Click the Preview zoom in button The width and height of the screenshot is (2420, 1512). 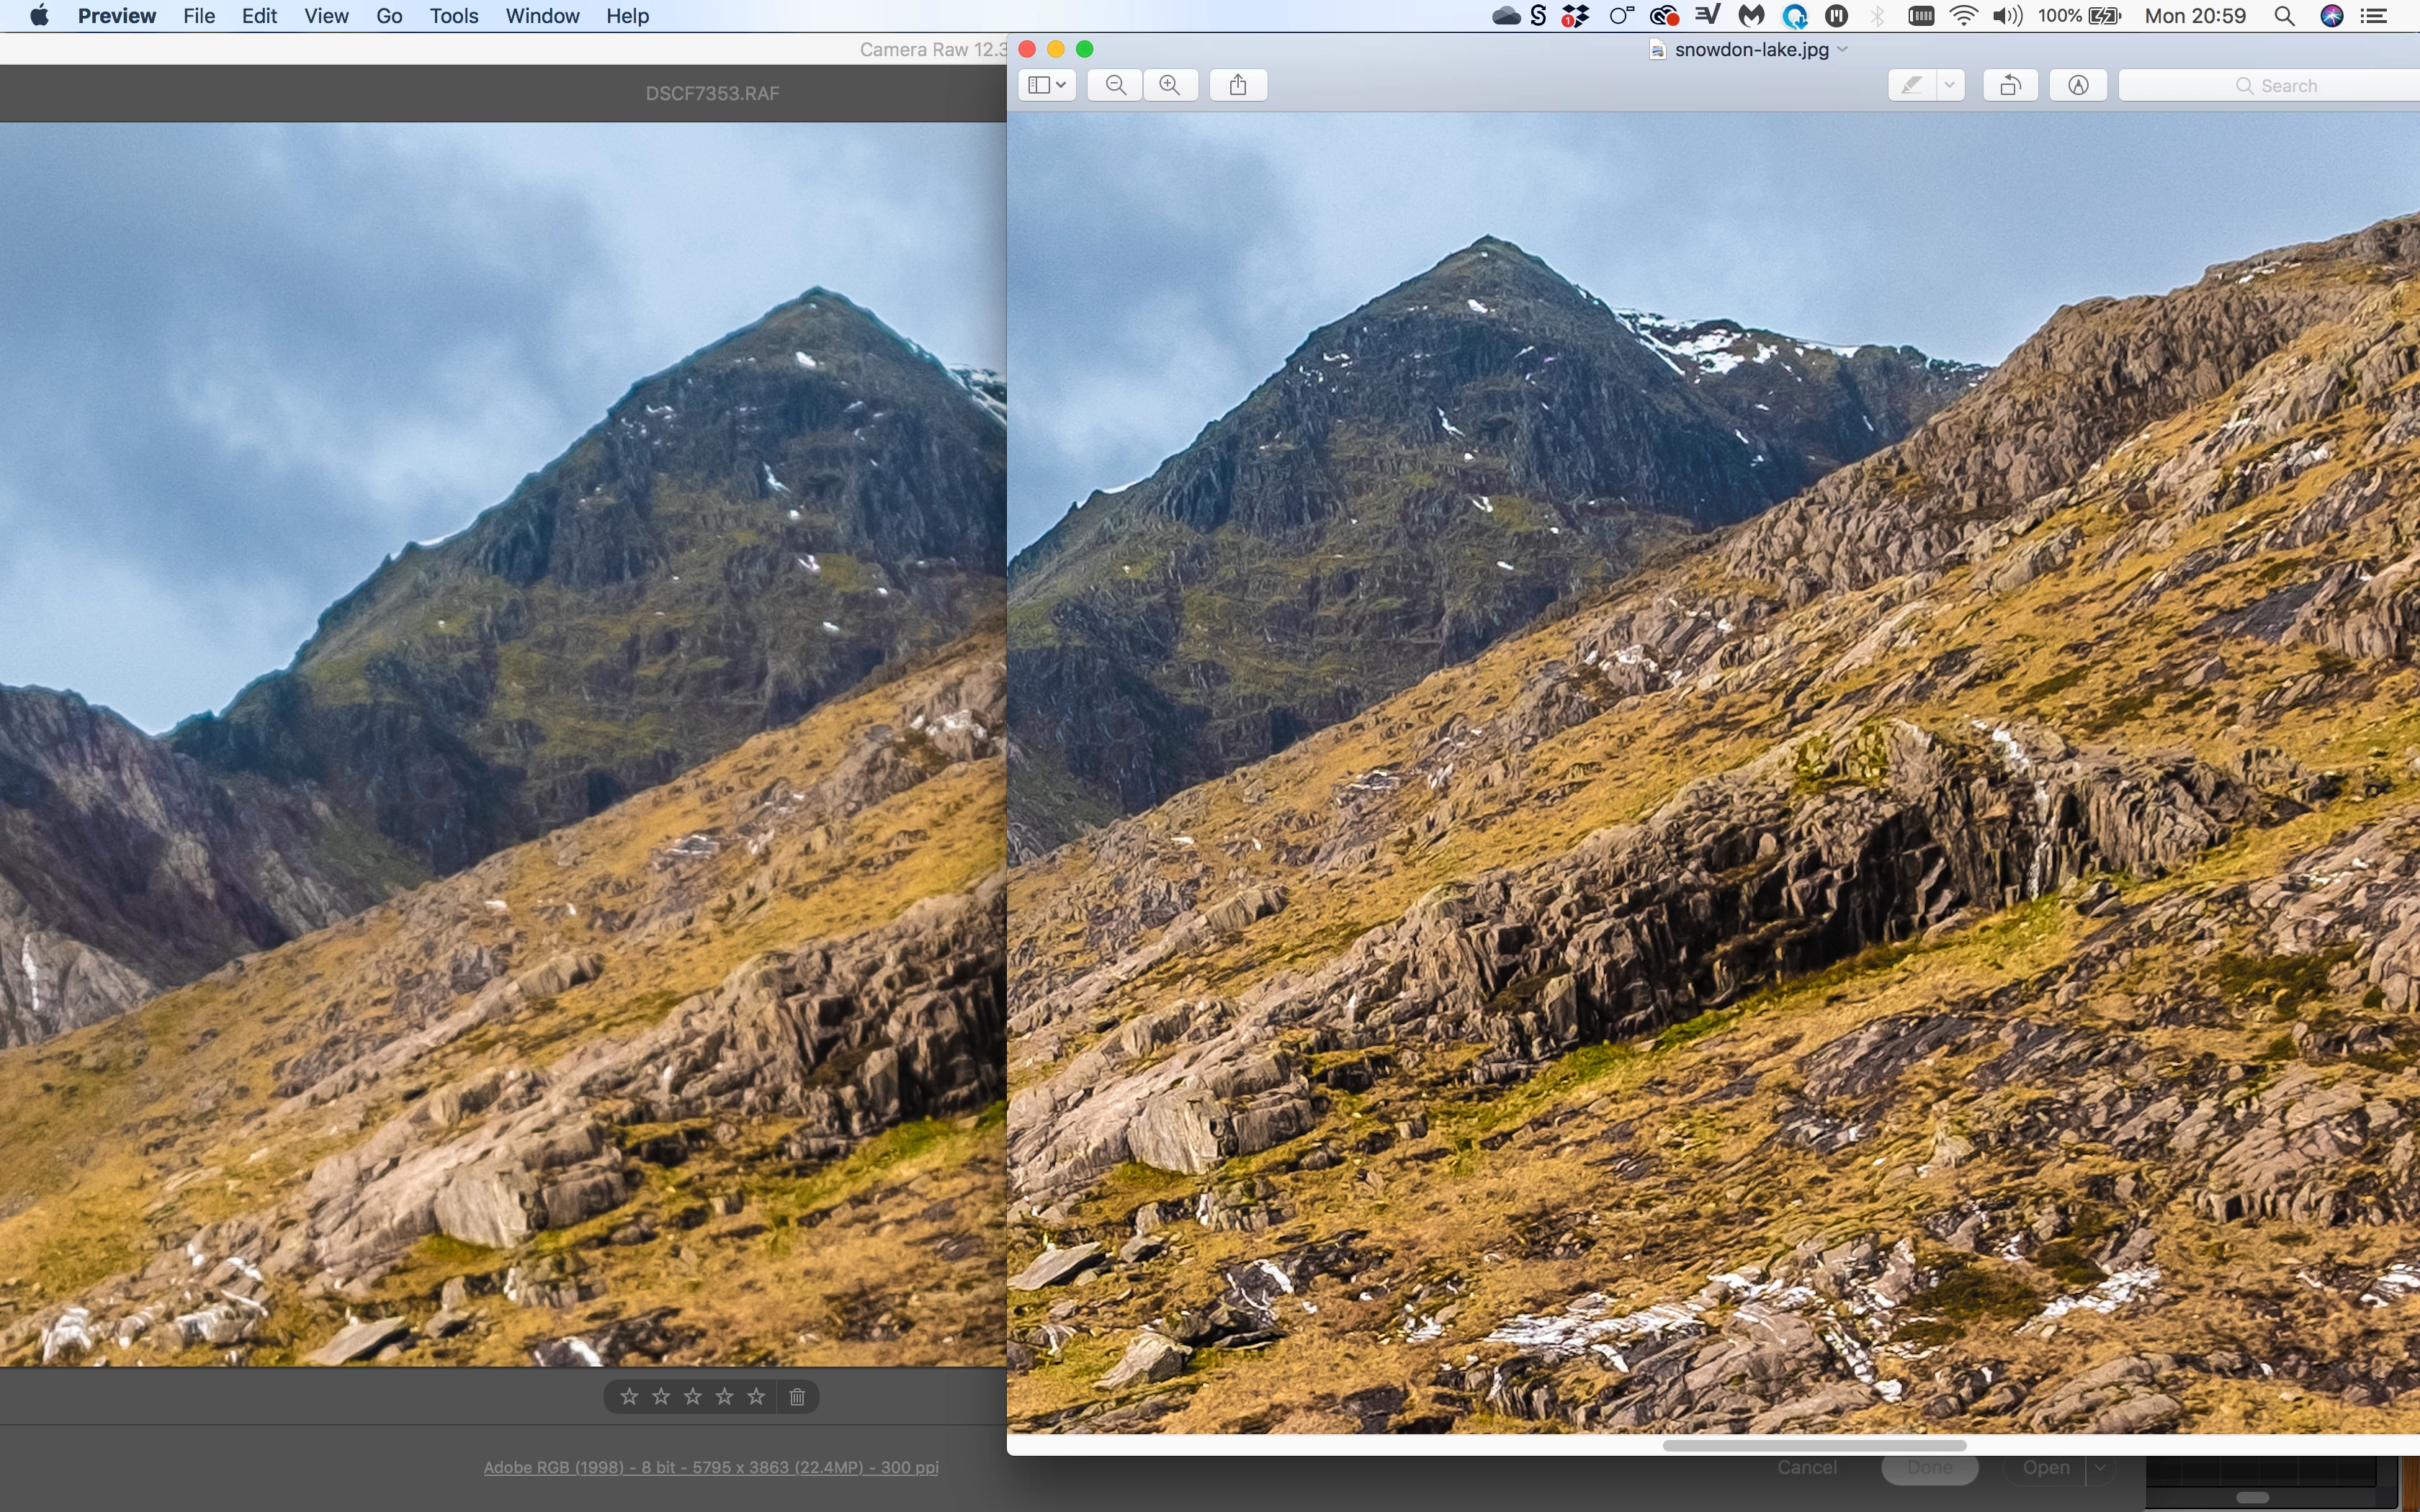coord(1170,85)
